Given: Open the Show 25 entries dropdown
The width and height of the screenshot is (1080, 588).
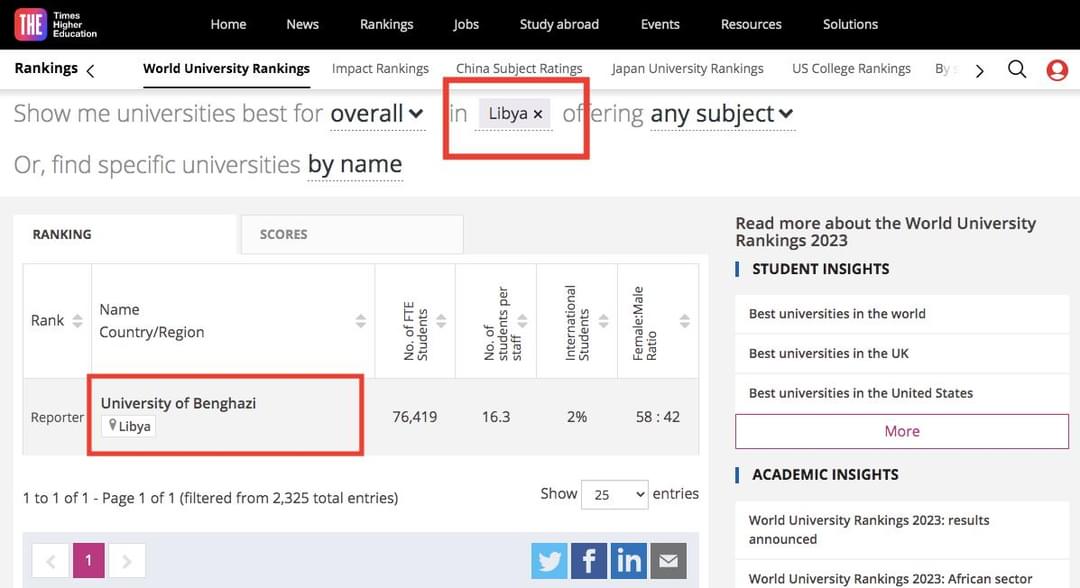Looking at the screenshot, I should coord(614,494).
